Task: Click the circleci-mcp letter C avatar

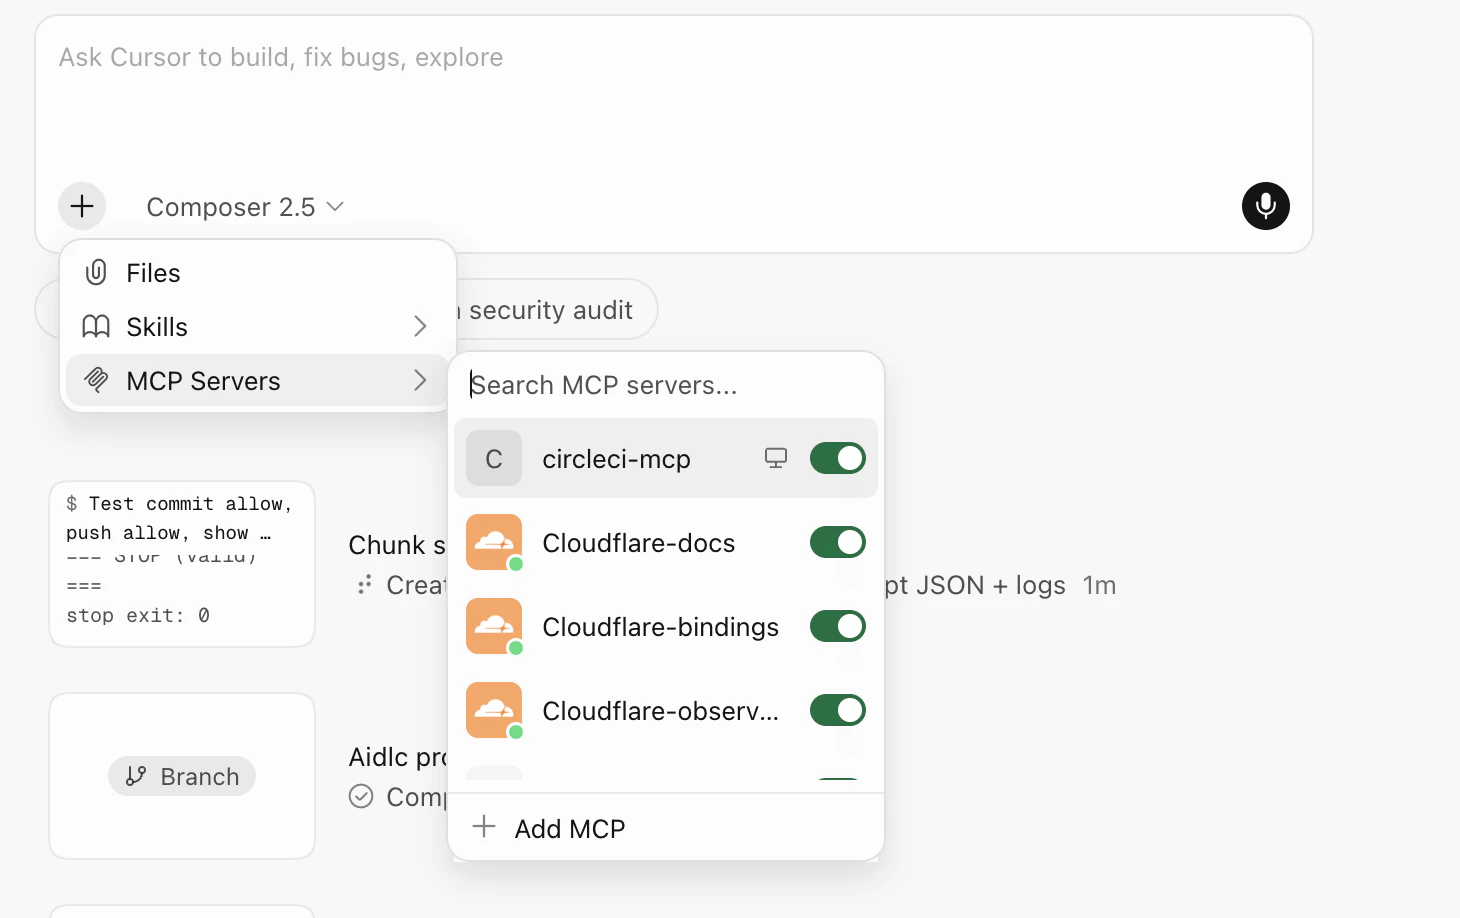Action: coord(494,458)
